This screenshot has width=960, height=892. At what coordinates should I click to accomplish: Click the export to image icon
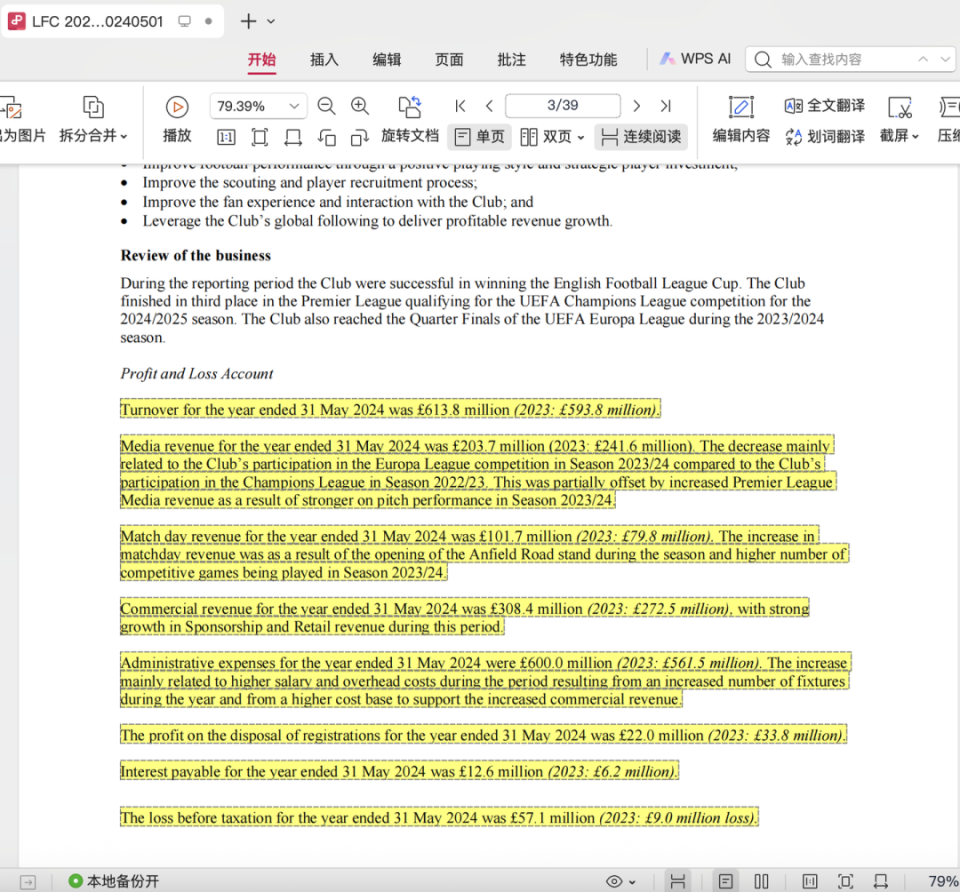point(12,107)
